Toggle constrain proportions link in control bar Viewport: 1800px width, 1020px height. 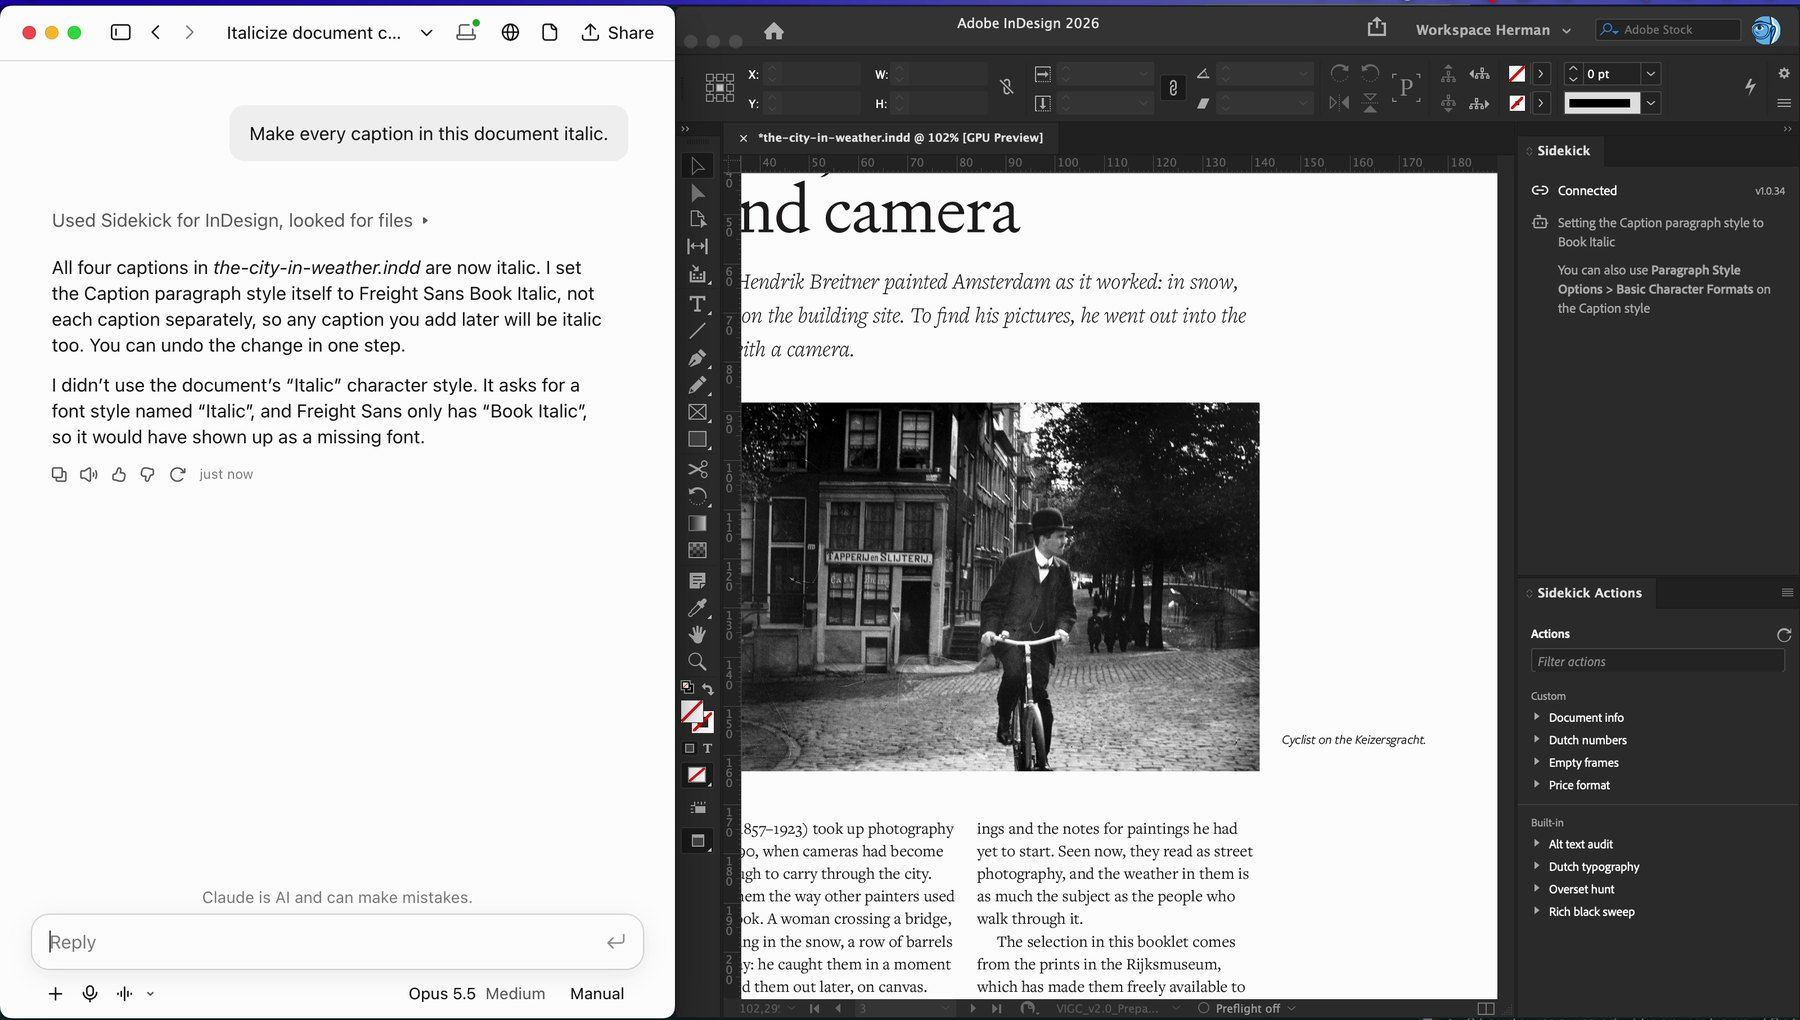[x=1173, y=88]
